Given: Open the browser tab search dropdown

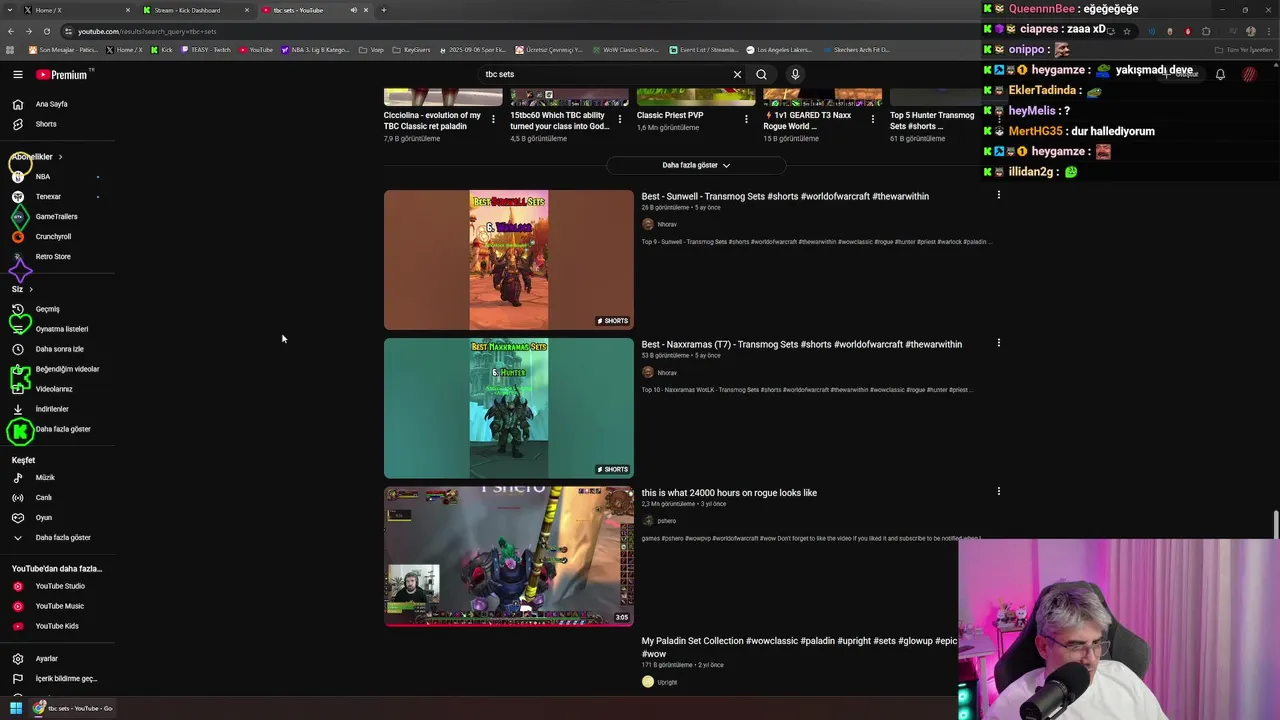Looking at the screenshot, I should [10, 10].
